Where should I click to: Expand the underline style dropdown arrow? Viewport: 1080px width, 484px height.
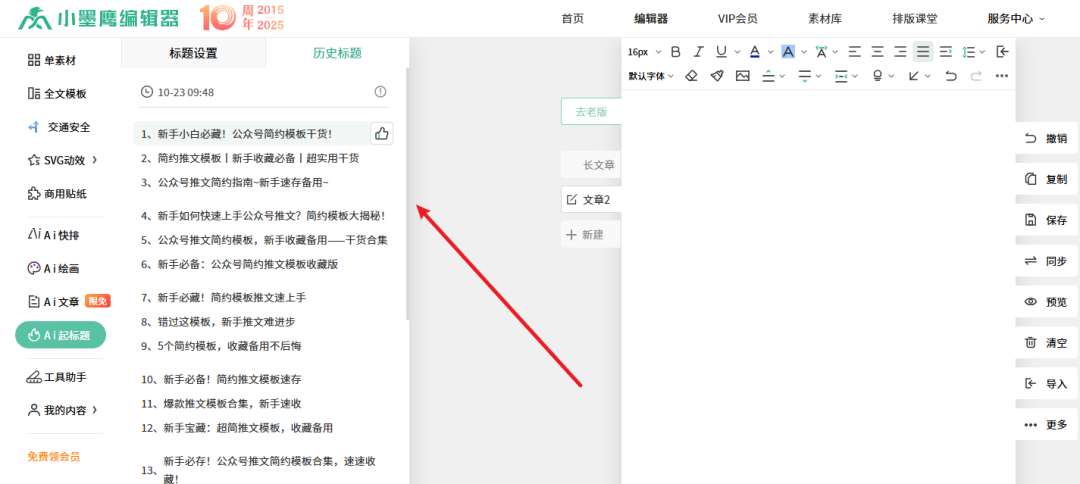pyautogui.click(x=737, y=52)
